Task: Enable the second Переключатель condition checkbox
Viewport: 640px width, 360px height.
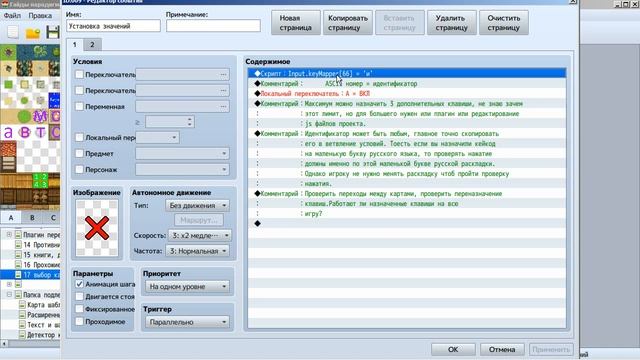Action: 79,90
